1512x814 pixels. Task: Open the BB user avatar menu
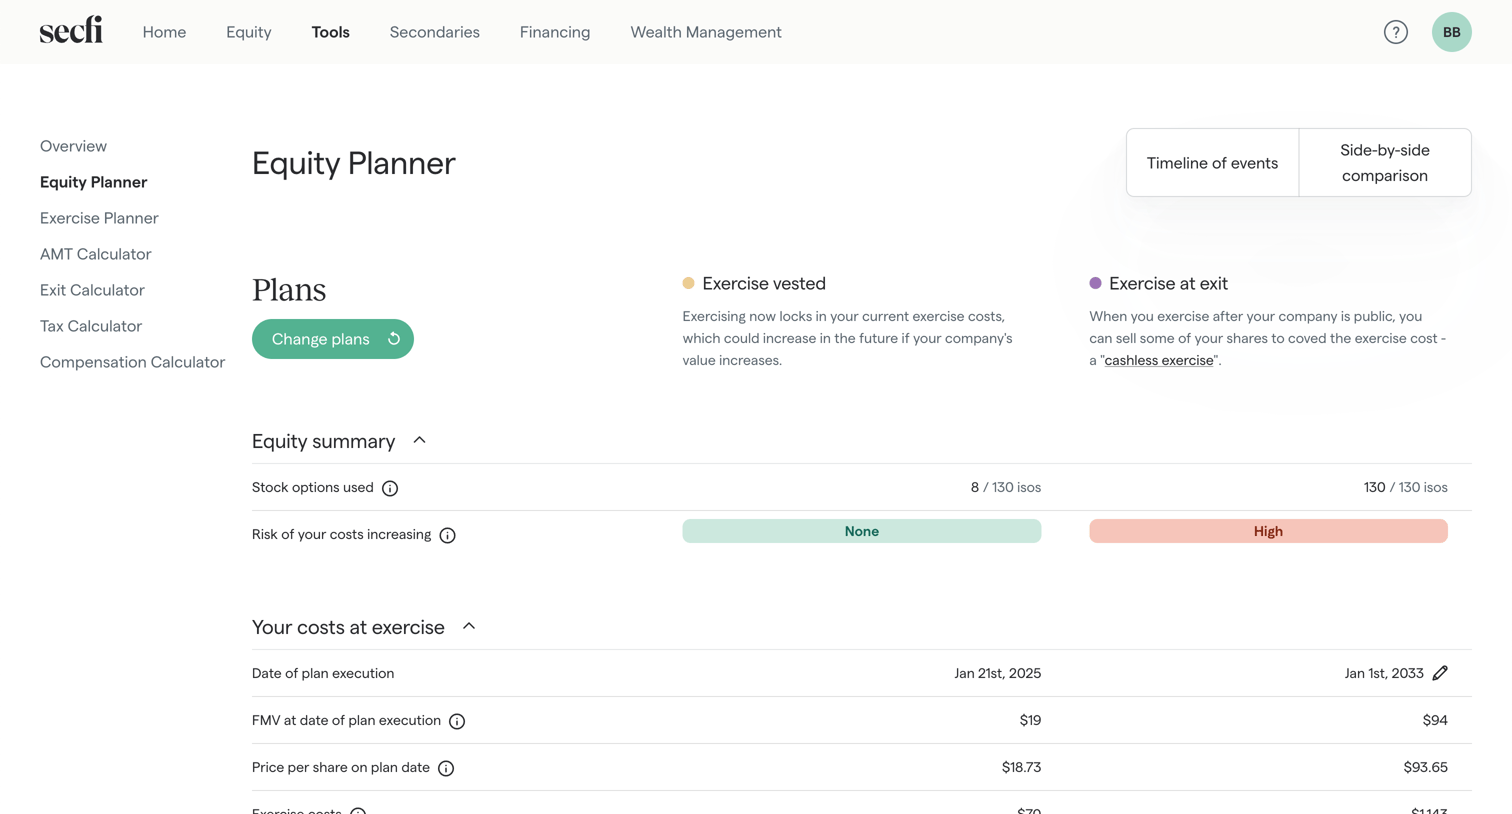point(1452,32)
